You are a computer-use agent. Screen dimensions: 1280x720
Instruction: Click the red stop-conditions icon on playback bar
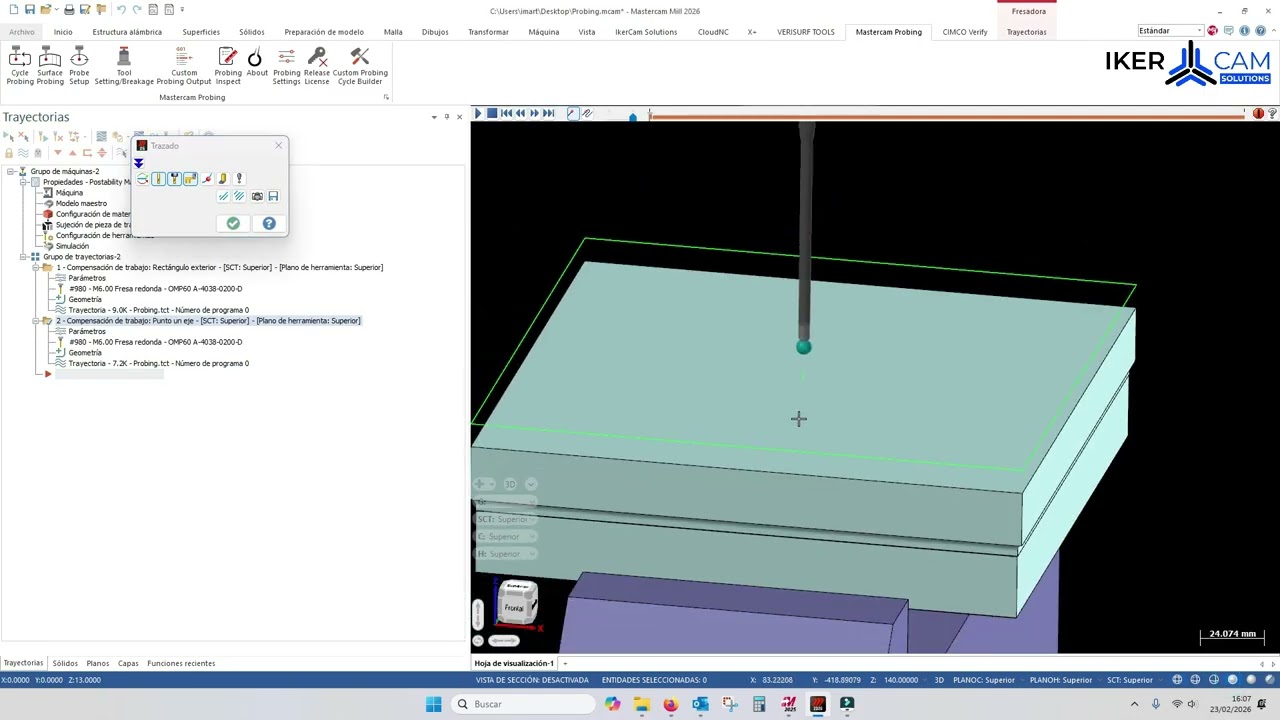(1259, 114)
